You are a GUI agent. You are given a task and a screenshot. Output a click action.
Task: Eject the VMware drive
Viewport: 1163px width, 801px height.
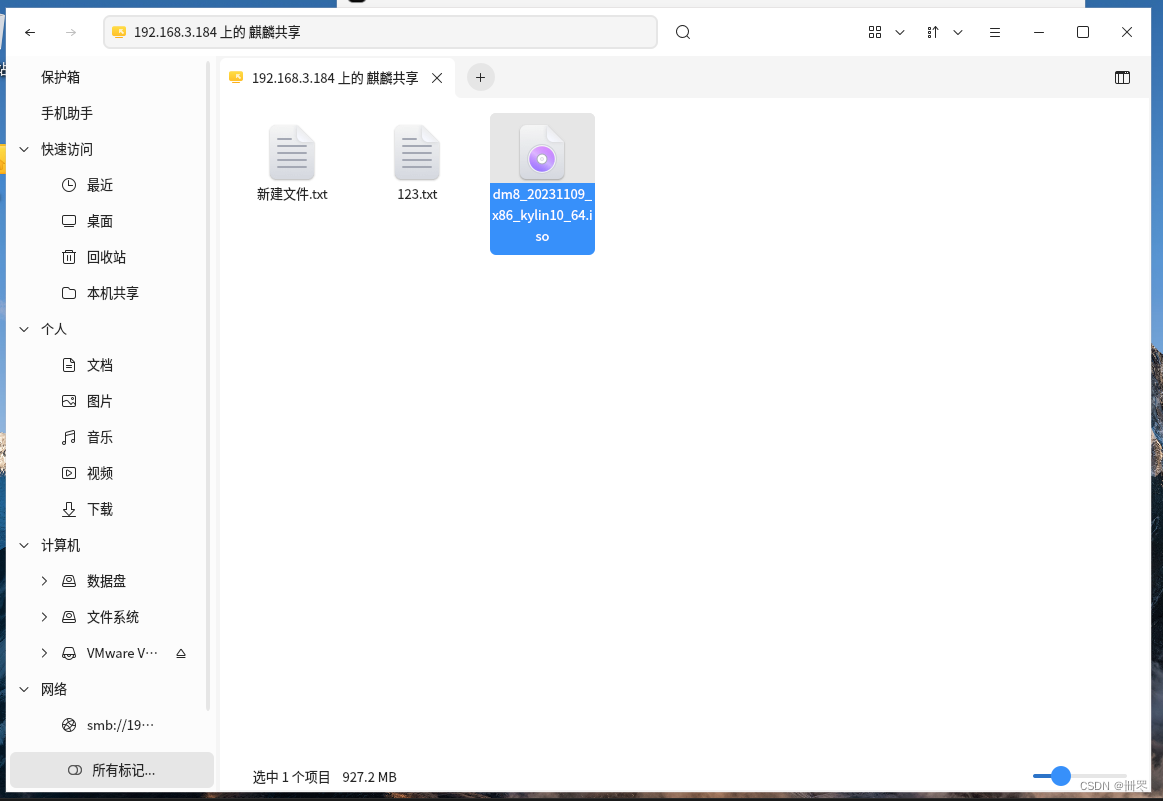[x=181, y=653]
